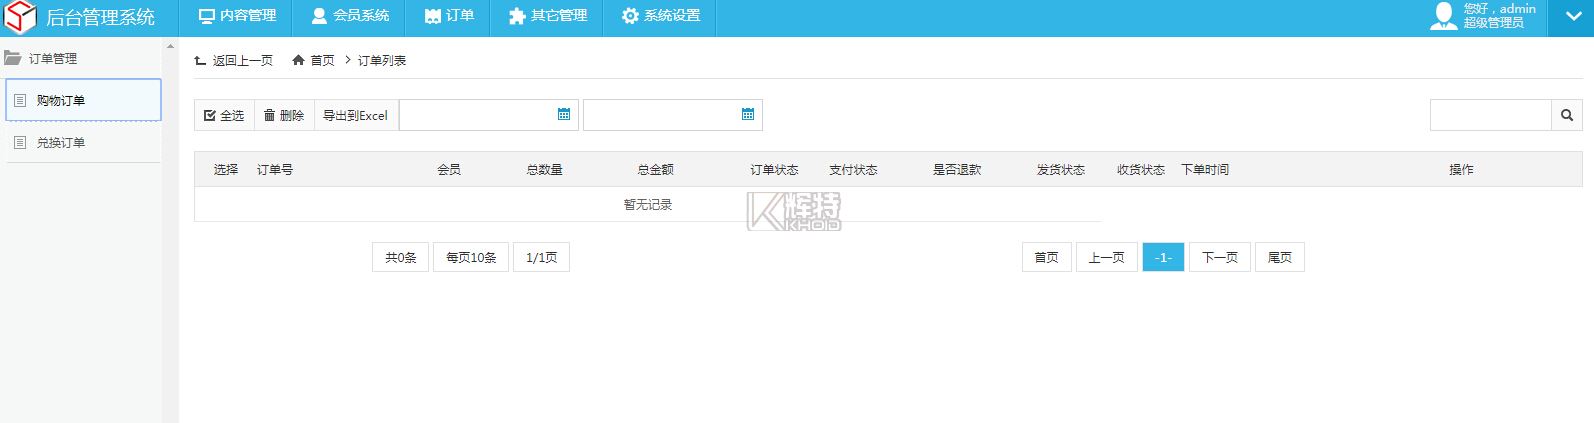Open the 会员系统 menu
Image resolution: width=1594 pixels, height=423 pixels.
point(350,17)
